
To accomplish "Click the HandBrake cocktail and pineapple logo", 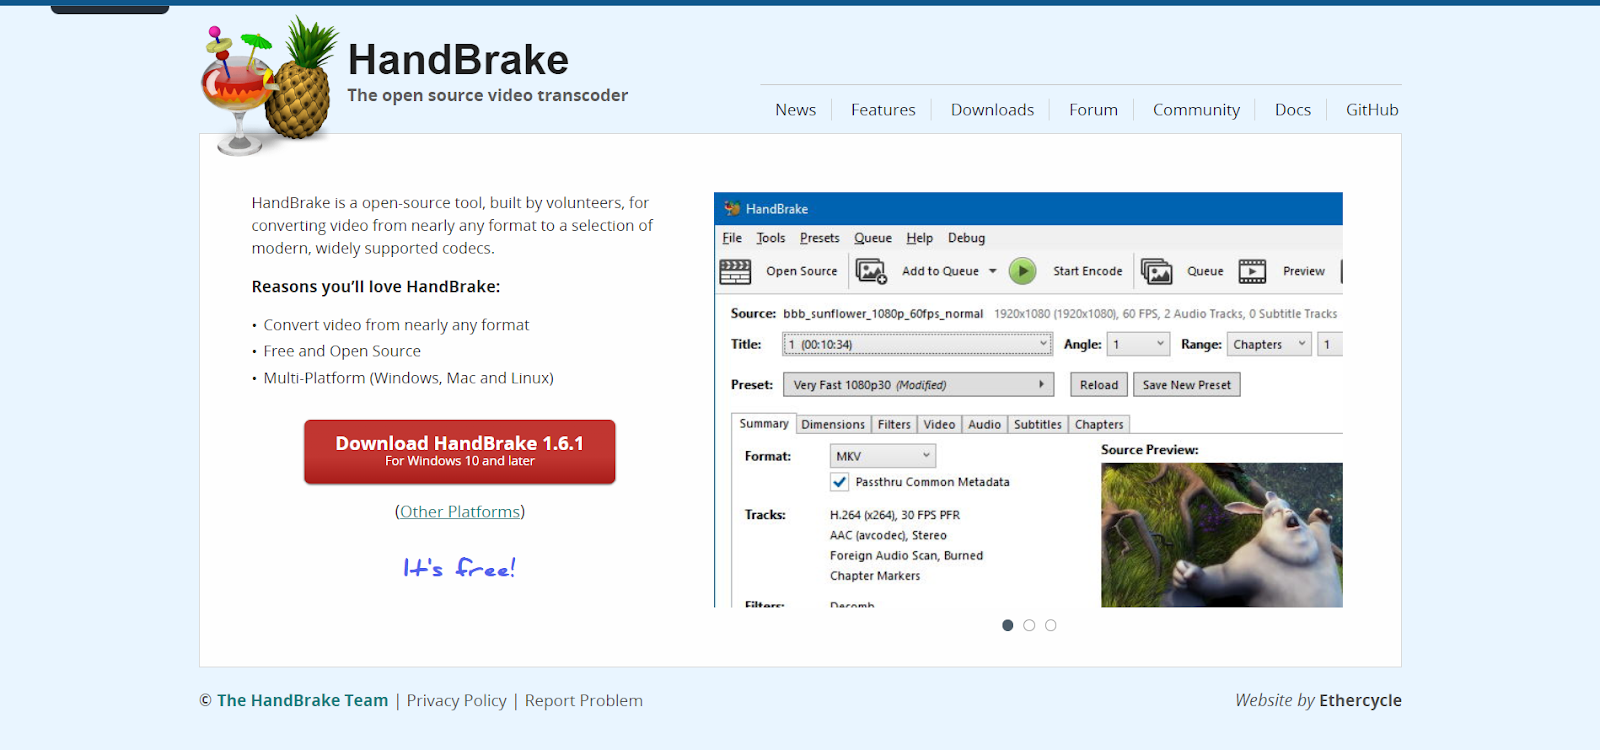I will coord(270,88).
